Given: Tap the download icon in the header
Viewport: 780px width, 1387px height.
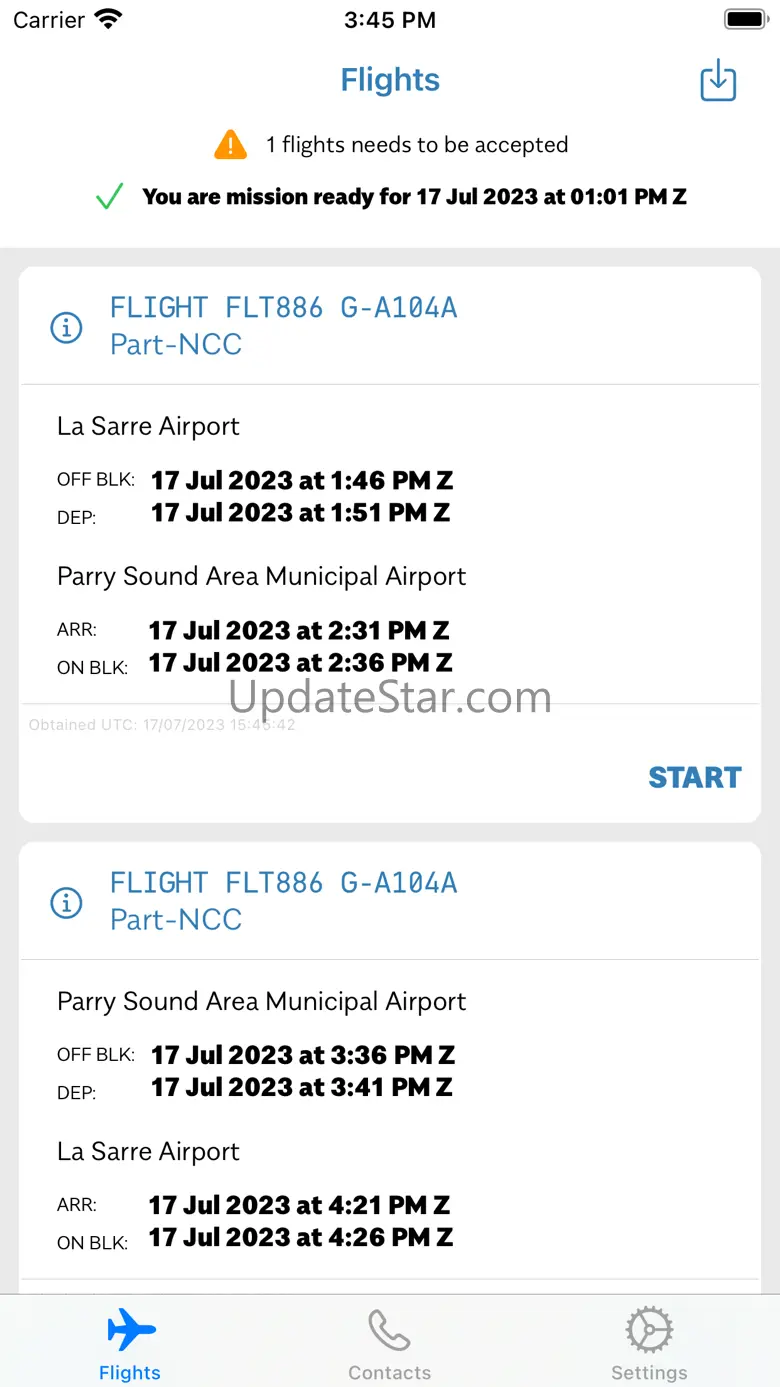Looking at the screenshot, I should point(717,81).
